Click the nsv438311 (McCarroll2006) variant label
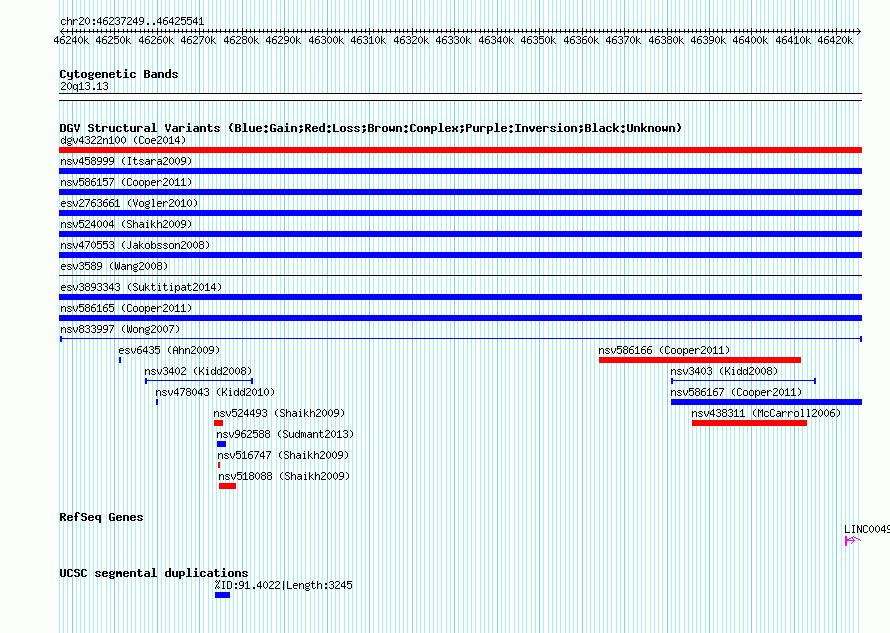This screenshot has height=633, width=890. pos(766,413)
